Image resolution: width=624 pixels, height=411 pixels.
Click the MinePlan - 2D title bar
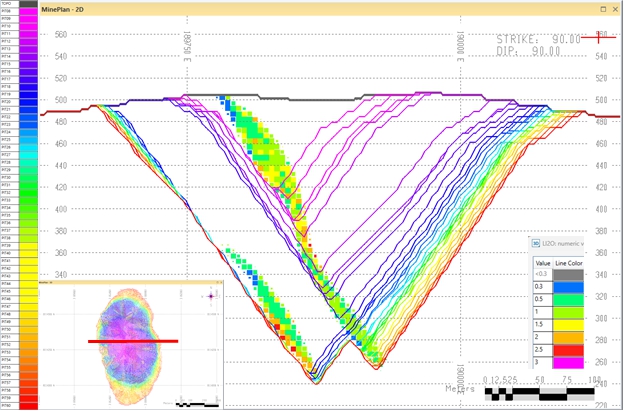(300, 8)
